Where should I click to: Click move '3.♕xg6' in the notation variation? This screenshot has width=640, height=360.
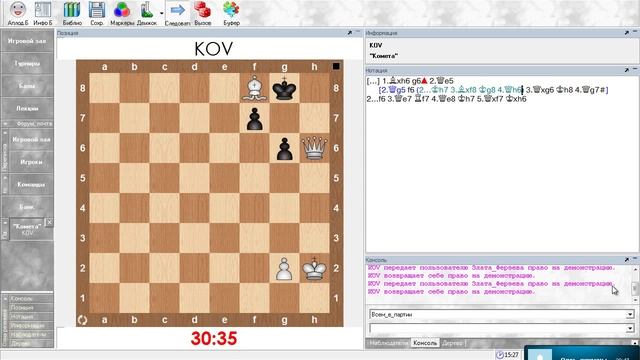coord(541,90)
